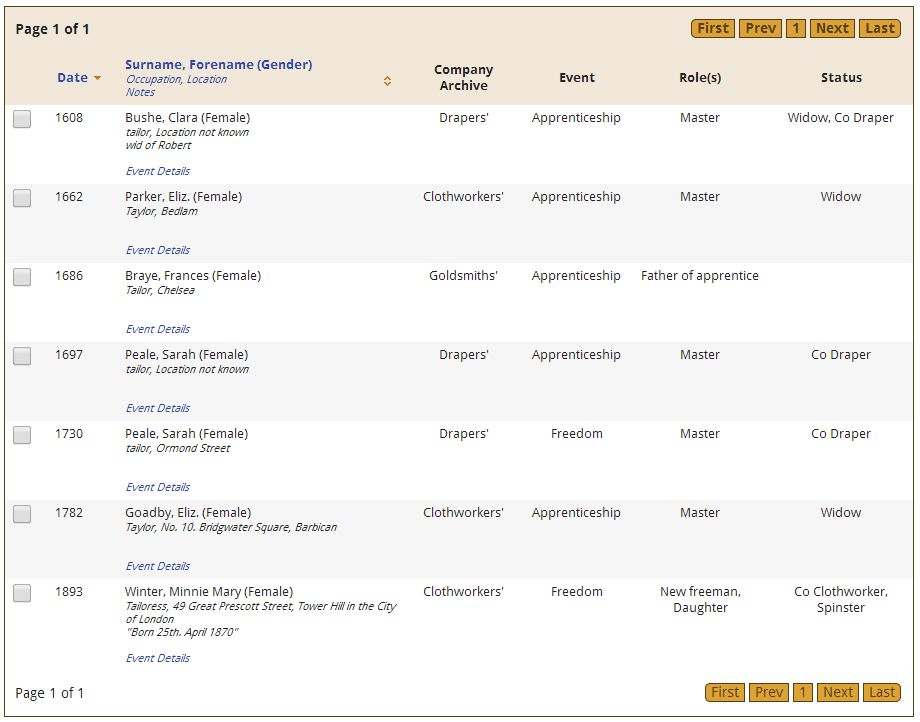Click the Occupation, Location header link
This screenshot has height=722, width=920.
click(176, 79)
